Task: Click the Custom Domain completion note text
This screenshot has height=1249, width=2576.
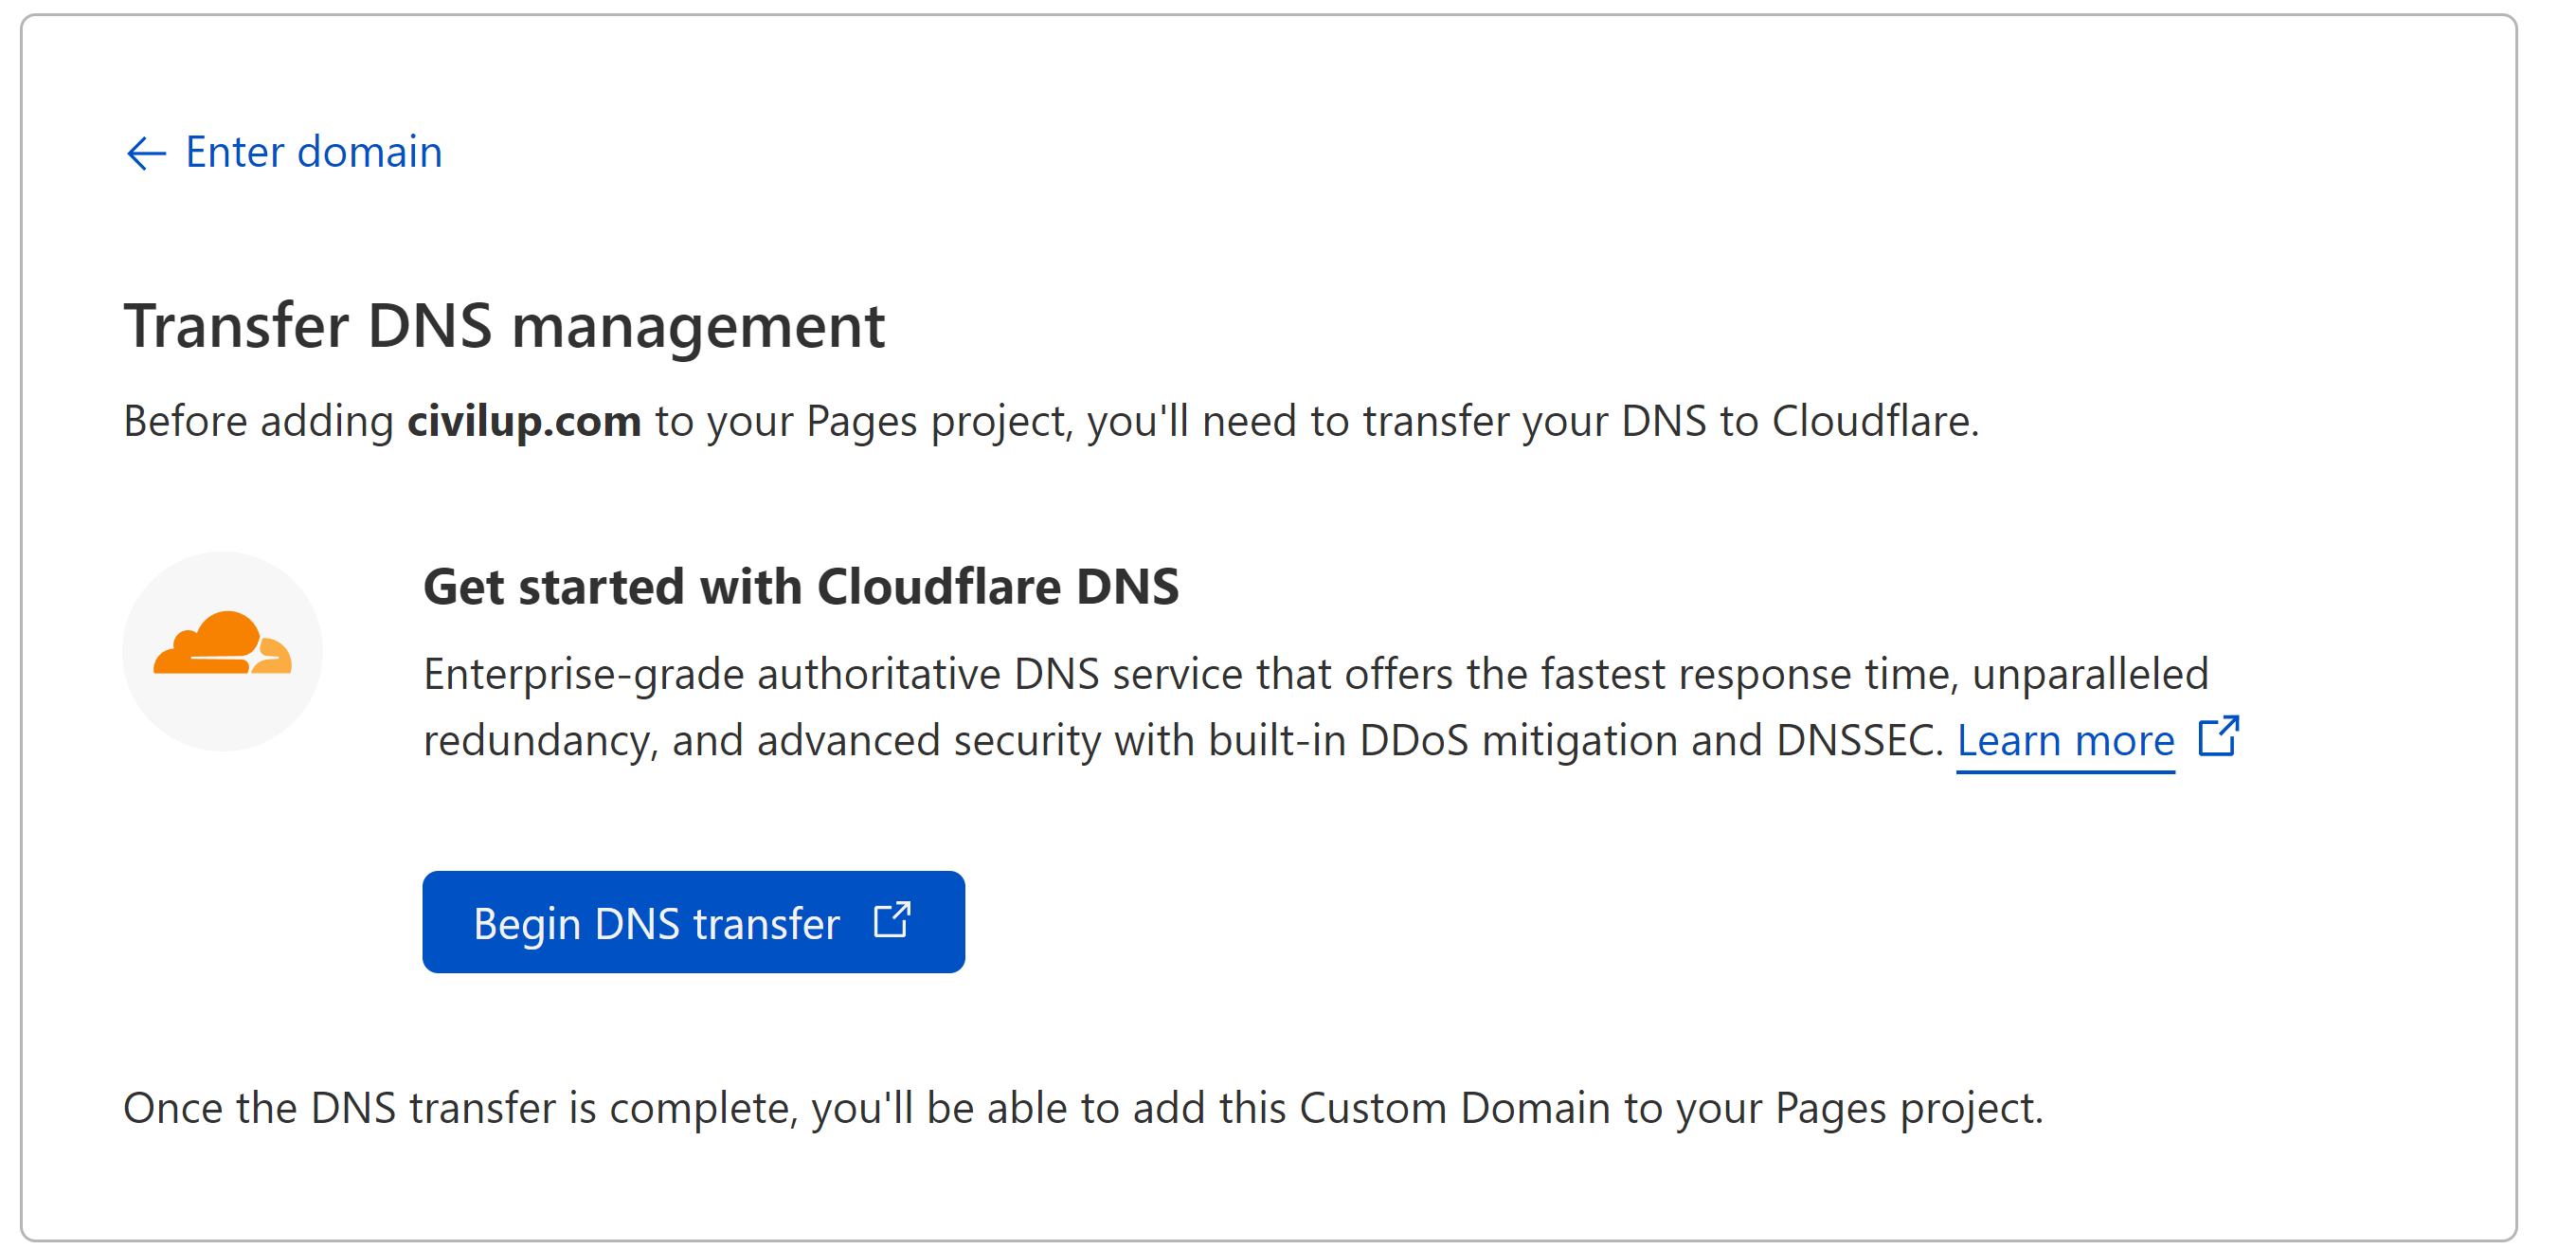Action: coord(1082,1106)
